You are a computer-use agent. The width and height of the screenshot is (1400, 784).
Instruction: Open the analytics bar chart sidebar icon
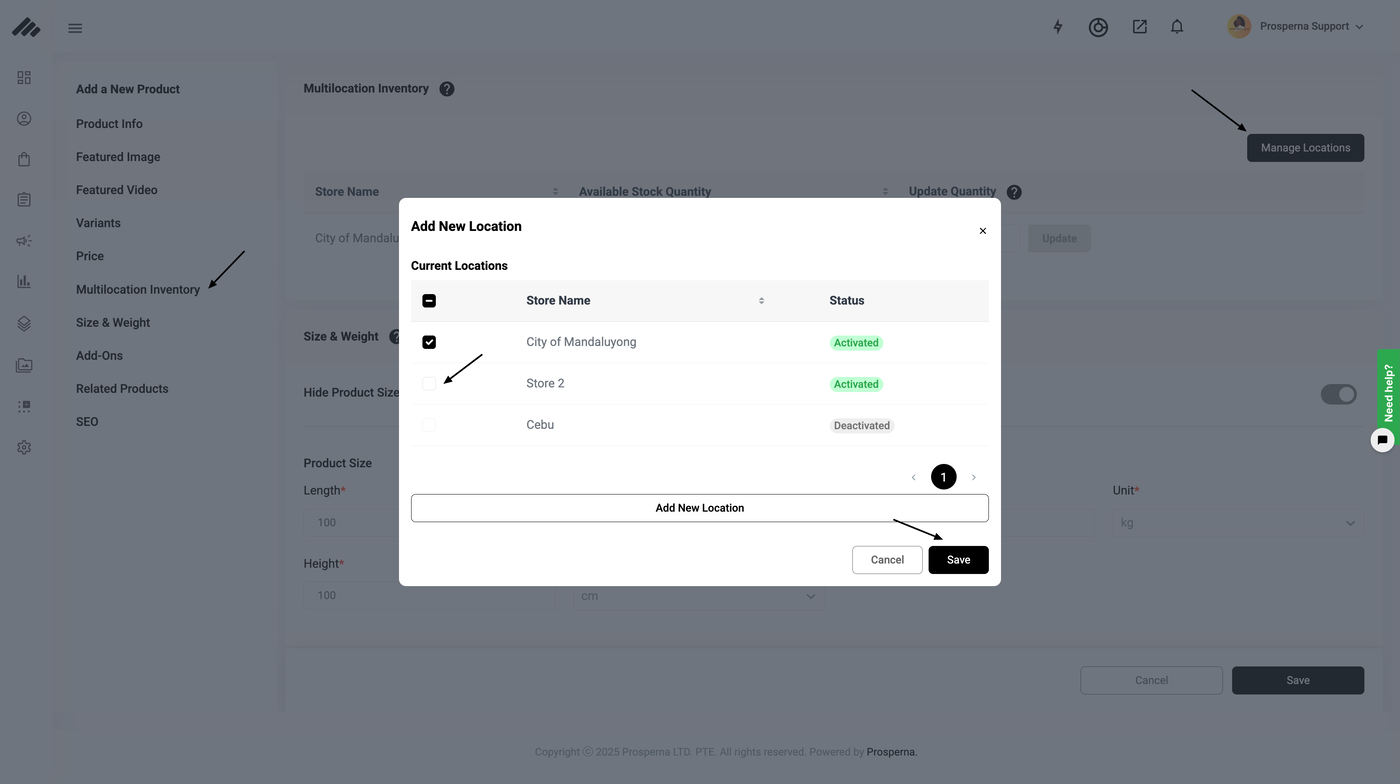point(24,282)
